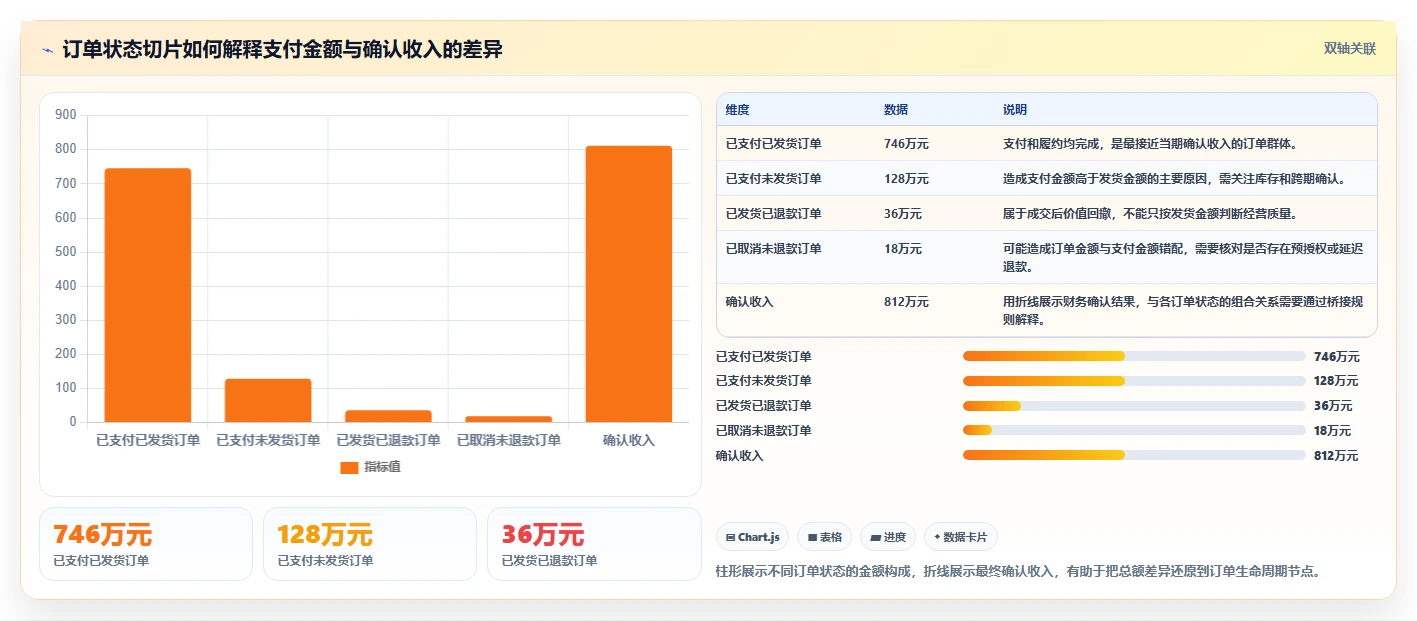The image size is (1417, 621).
Task: Click the 已支付未发货订单 progress bar
Action: click(x=1134, y=381)
